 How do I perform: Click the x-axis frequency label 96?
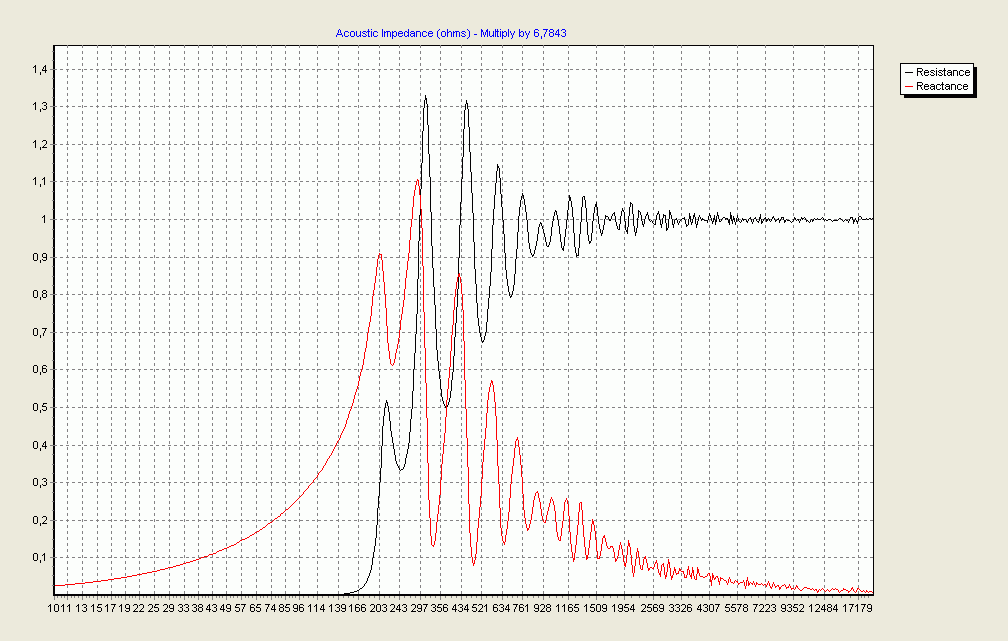pyautogui.click(x=298, y=608)
